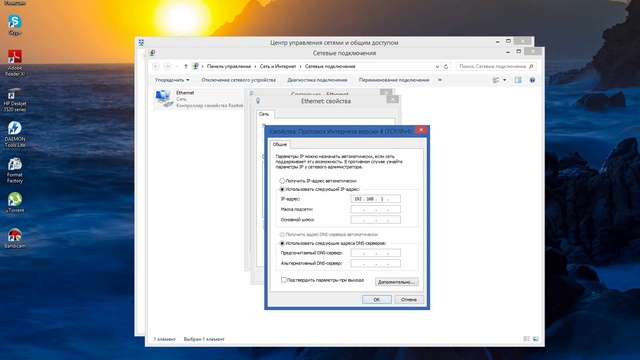Open the recent locations arrow beside navigation buttons
Screen dimensions: 640x360
[x=177, y=66]
